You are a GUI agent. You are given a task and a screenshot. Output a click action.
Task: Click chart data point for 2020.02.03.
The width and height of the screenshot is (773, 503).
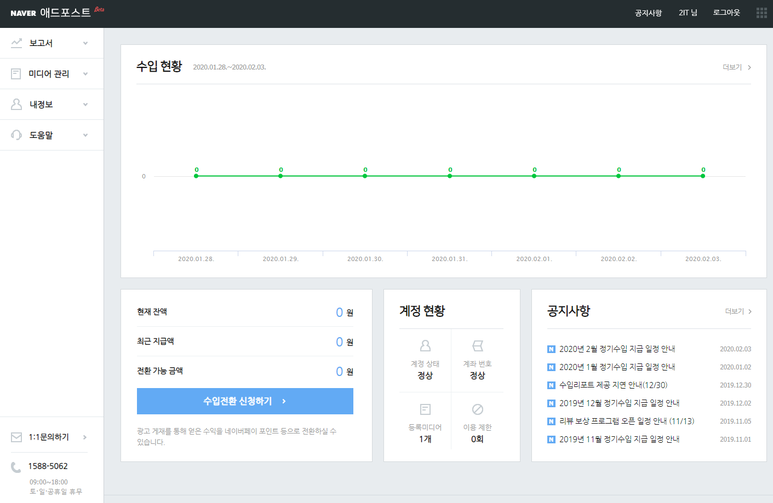tap(703, 176)
